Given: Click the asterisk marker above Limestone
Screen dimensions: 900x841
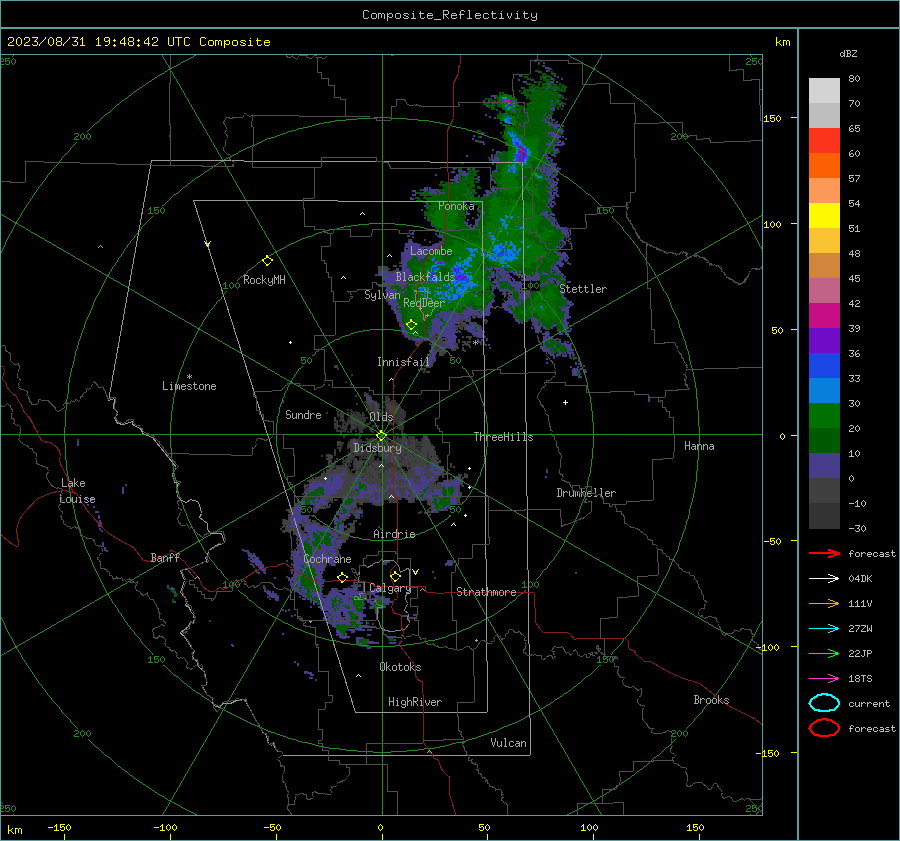Looking at the screenshot, I should [x=189, y=377].
